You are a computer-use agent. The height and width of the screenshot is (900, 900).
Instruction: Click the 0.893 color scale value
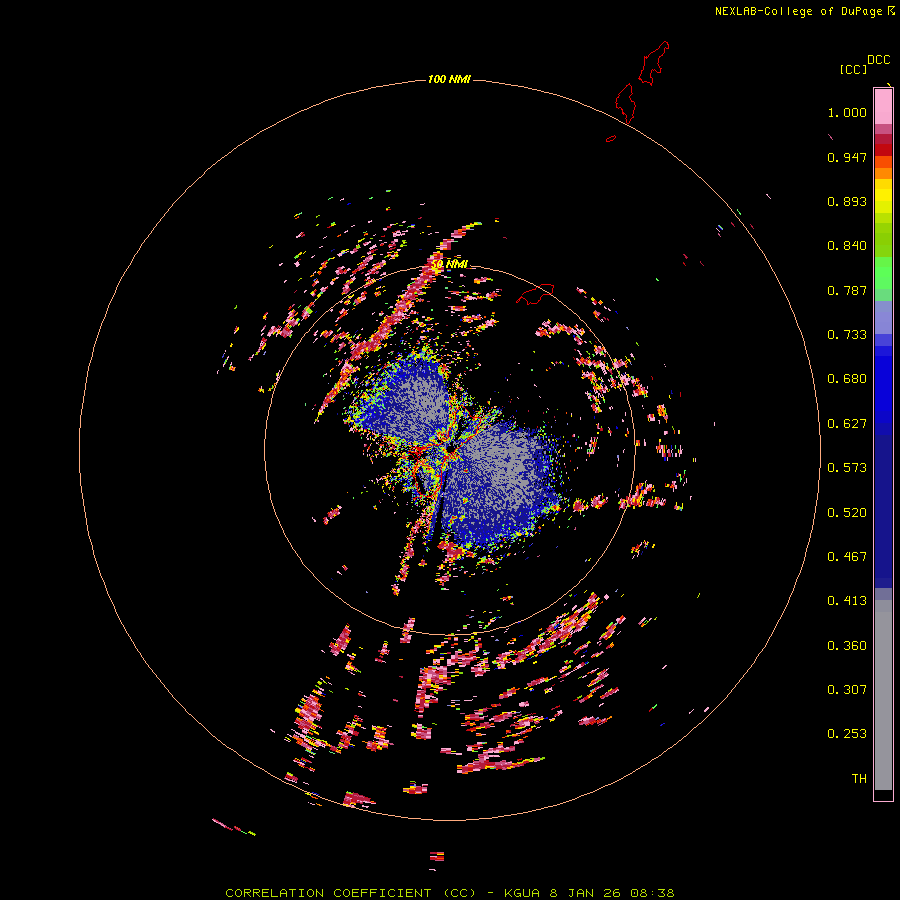pos(847,201)
